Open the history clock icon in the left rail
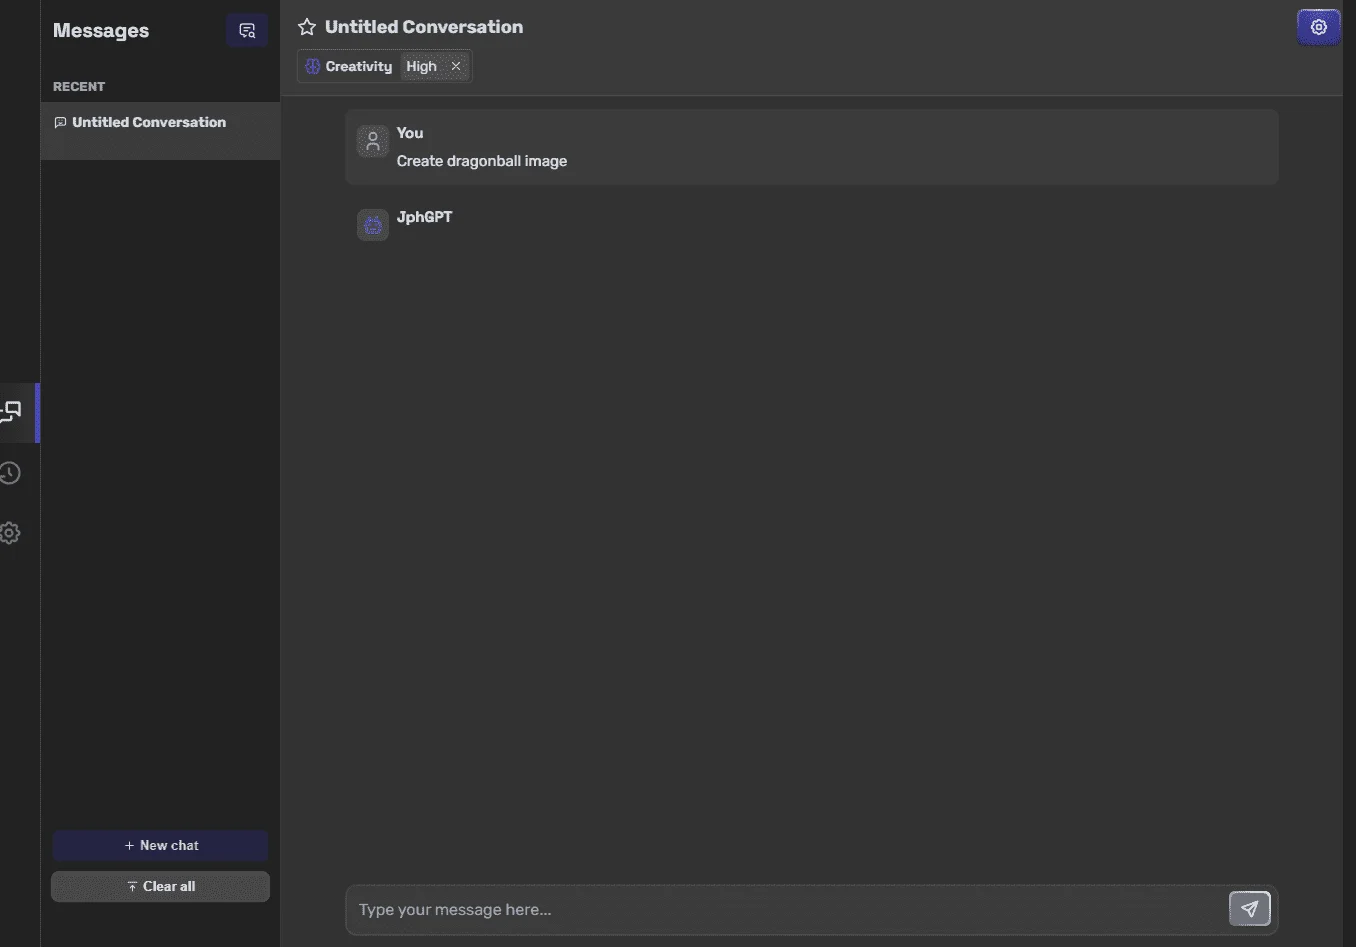Screen dimensions: 1356x947 [x=10, y=473]
